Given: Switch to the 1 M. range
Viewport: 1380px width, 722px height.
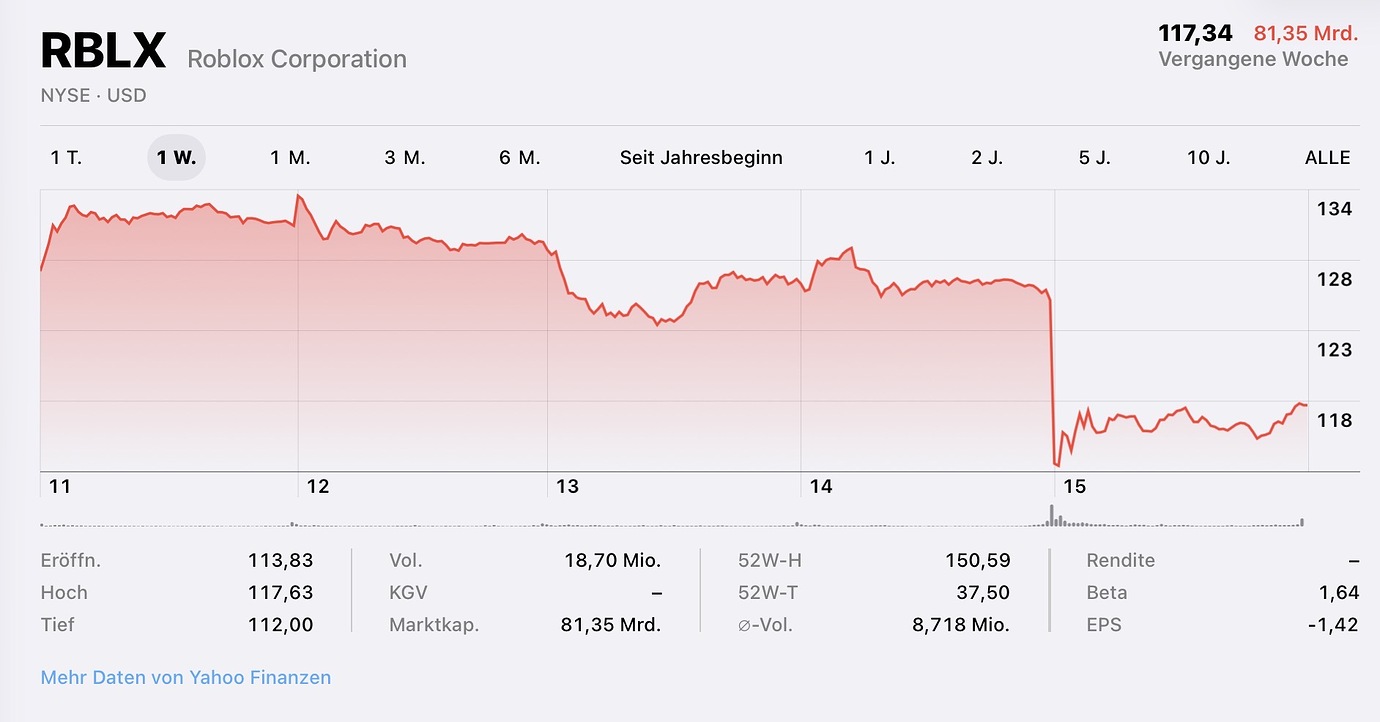Looking at the screenshot, I should point(290,158).
